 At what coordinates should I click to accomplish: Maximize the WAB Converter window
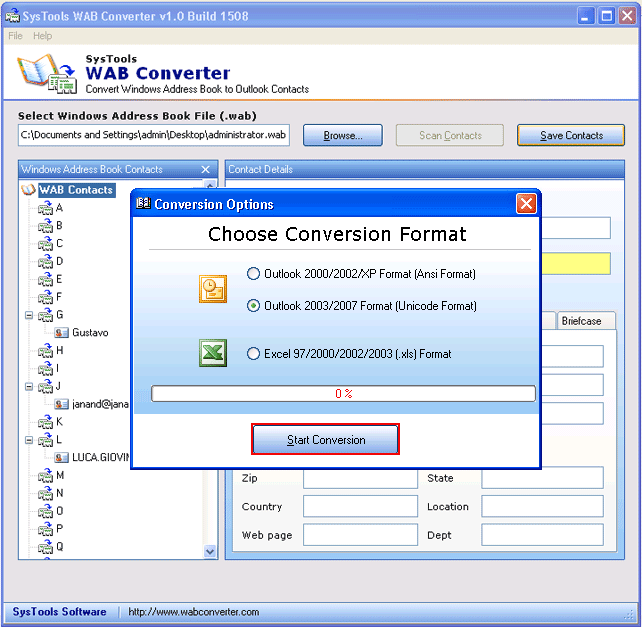coord(606,16)
